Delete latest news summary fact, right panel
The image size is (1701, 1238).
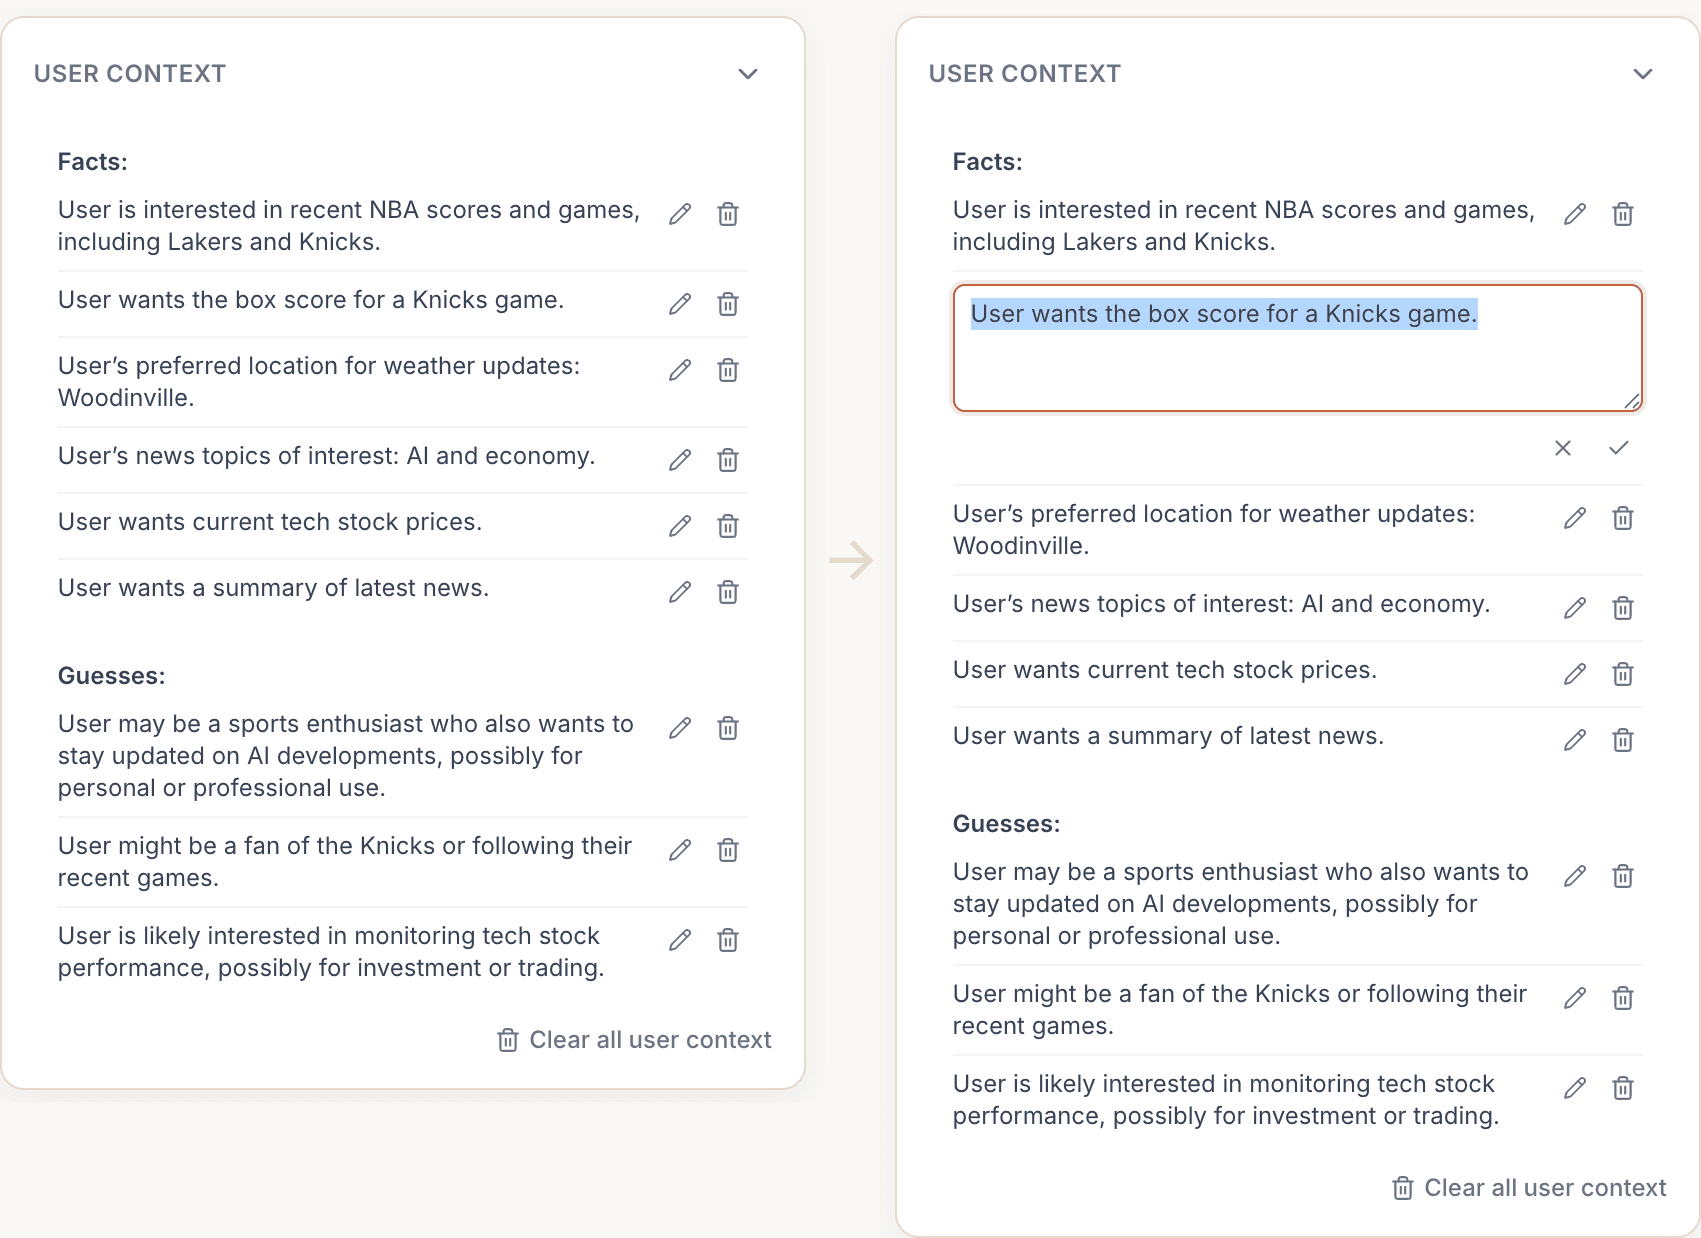[1623, 740]
